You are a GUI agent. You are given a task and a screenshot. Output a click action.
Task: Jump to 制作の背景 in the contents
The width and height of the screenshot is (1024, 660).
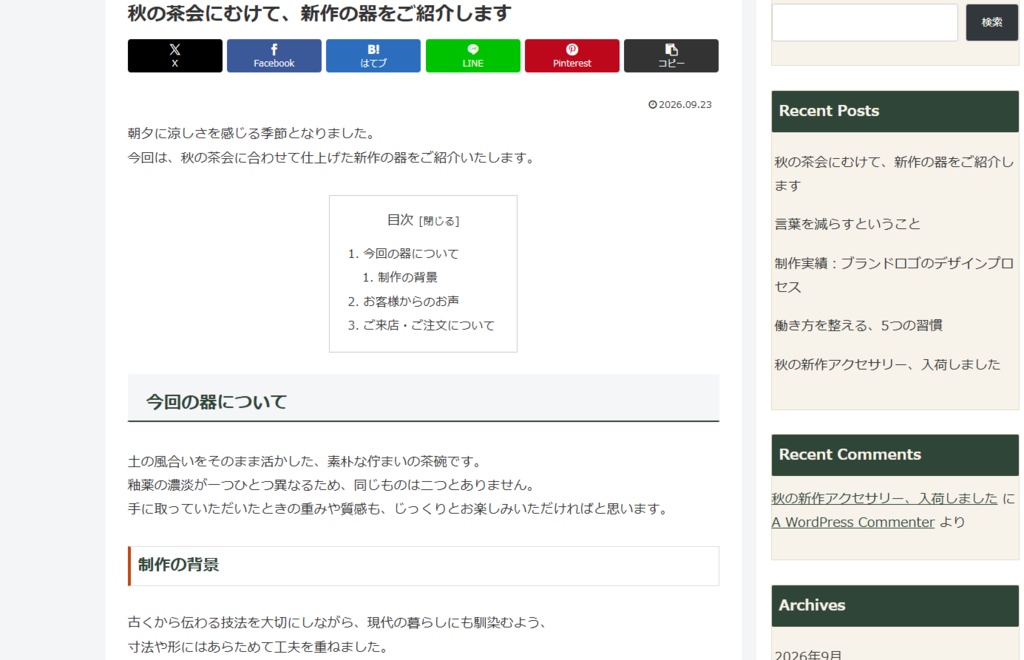click(408, 277)
